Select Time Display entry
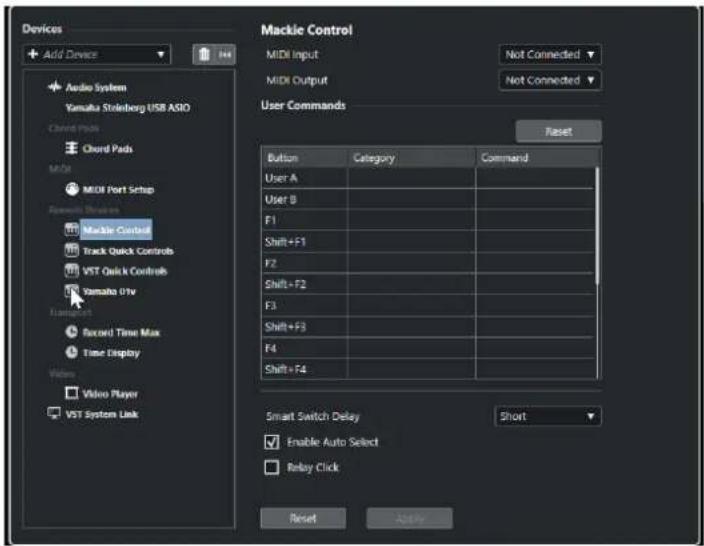The height and width of the screenshot is (546, 704). tap(111, 353)
